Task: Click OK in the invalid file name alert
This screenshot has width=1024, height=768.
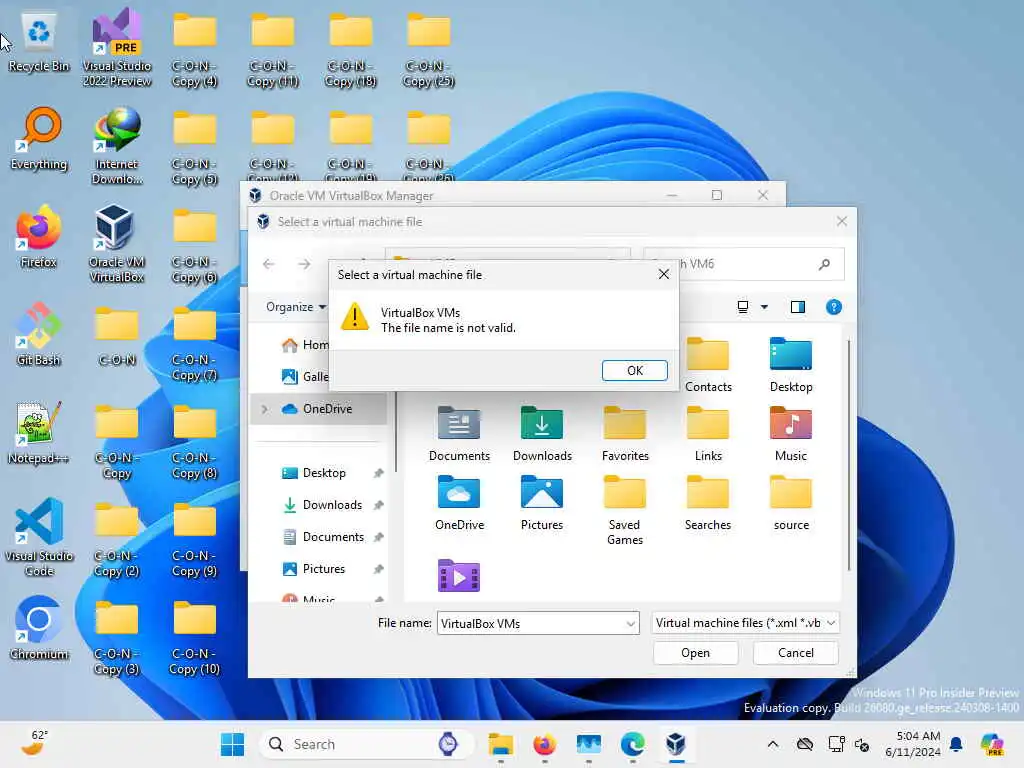Action: [x=634, y=370]
